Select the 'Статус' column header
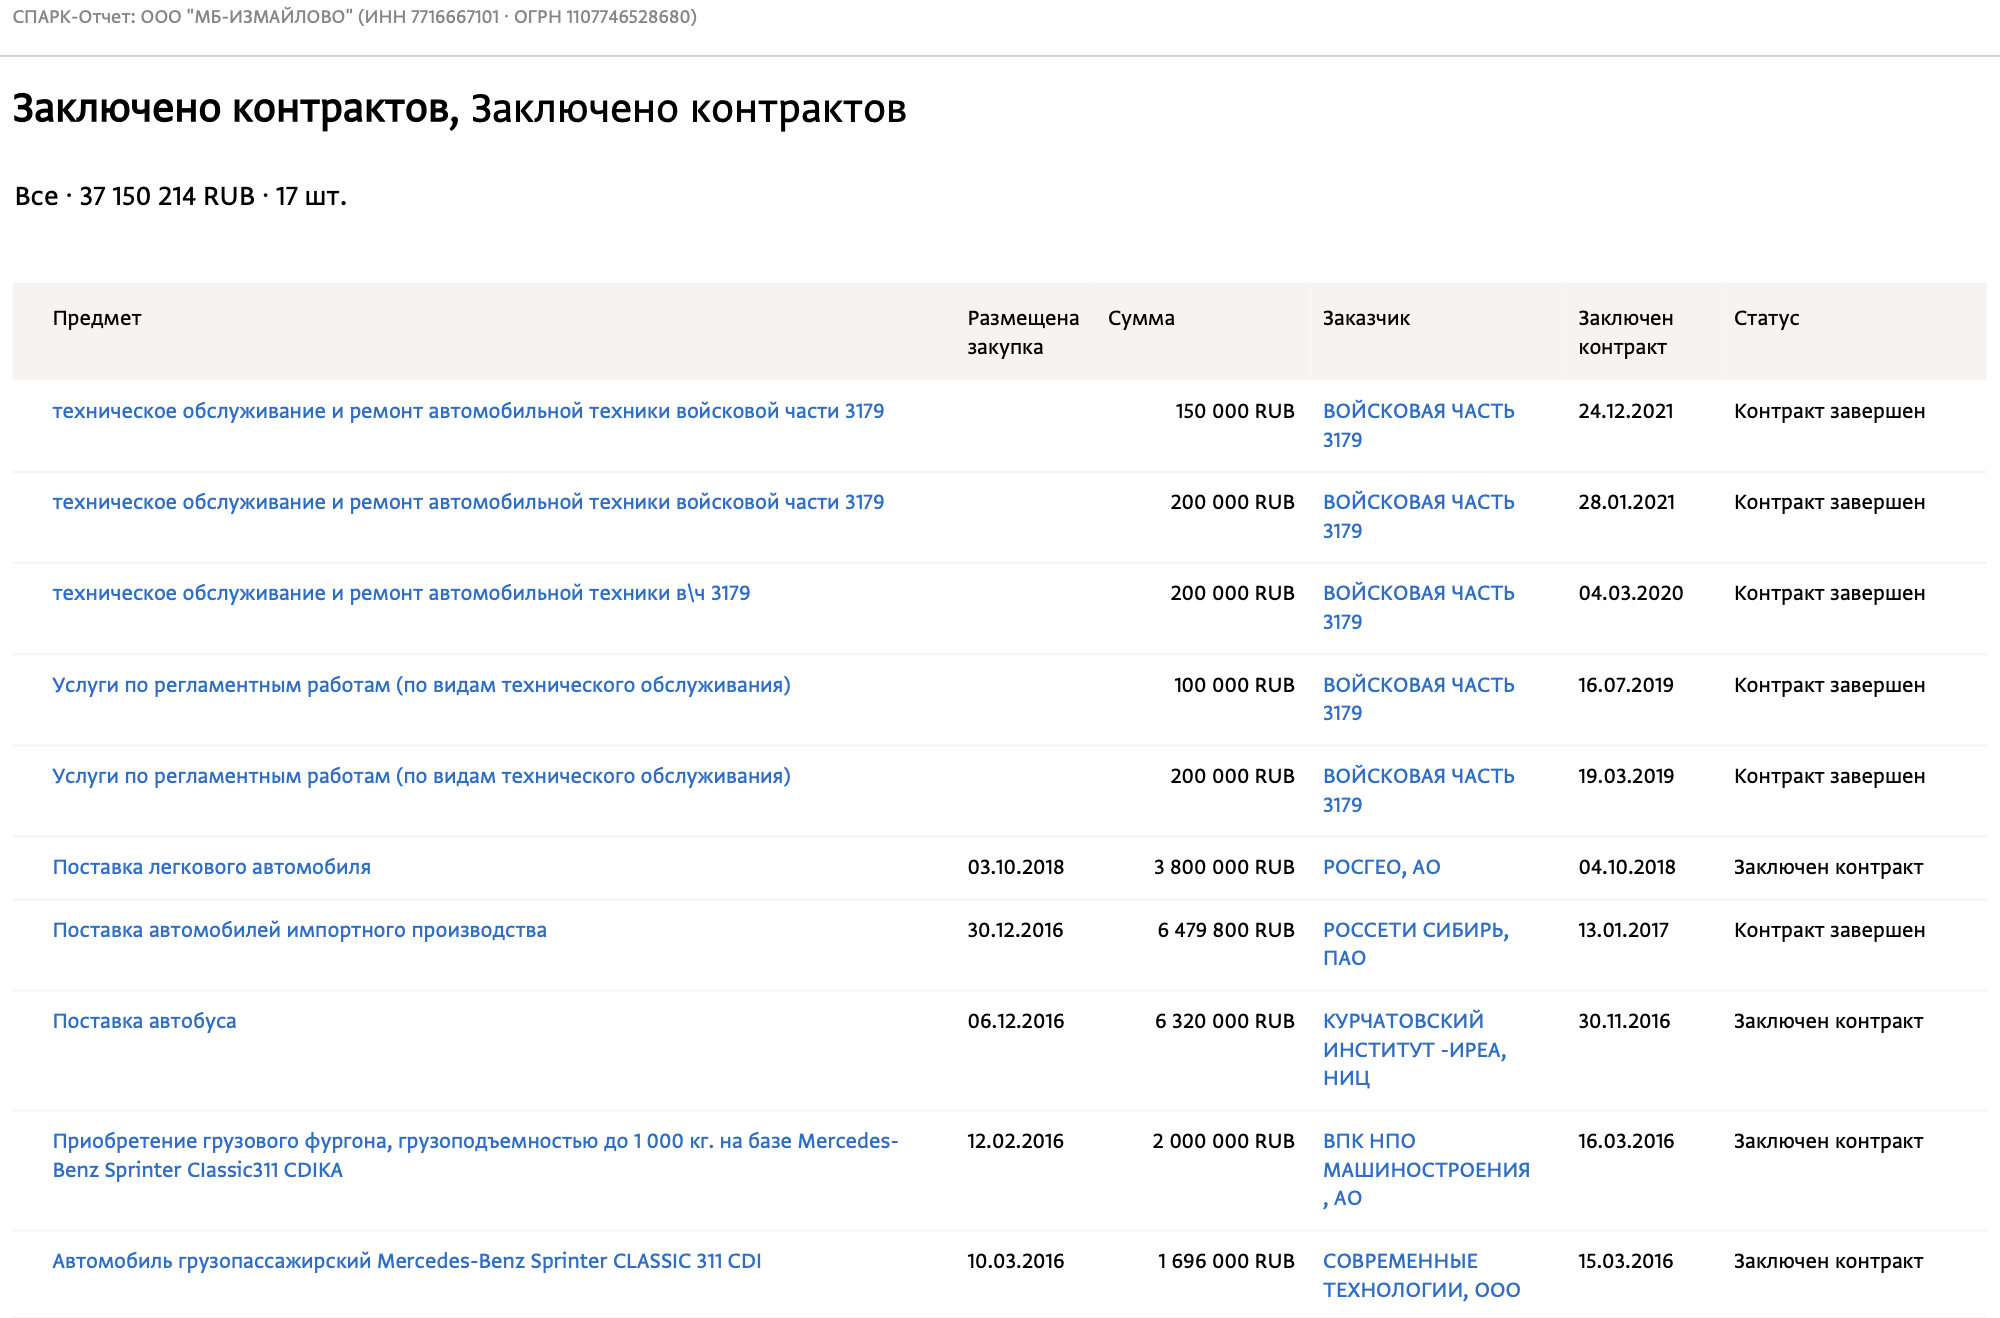The width and height of the screenshot is (2000, 1318). [1766, 318]
